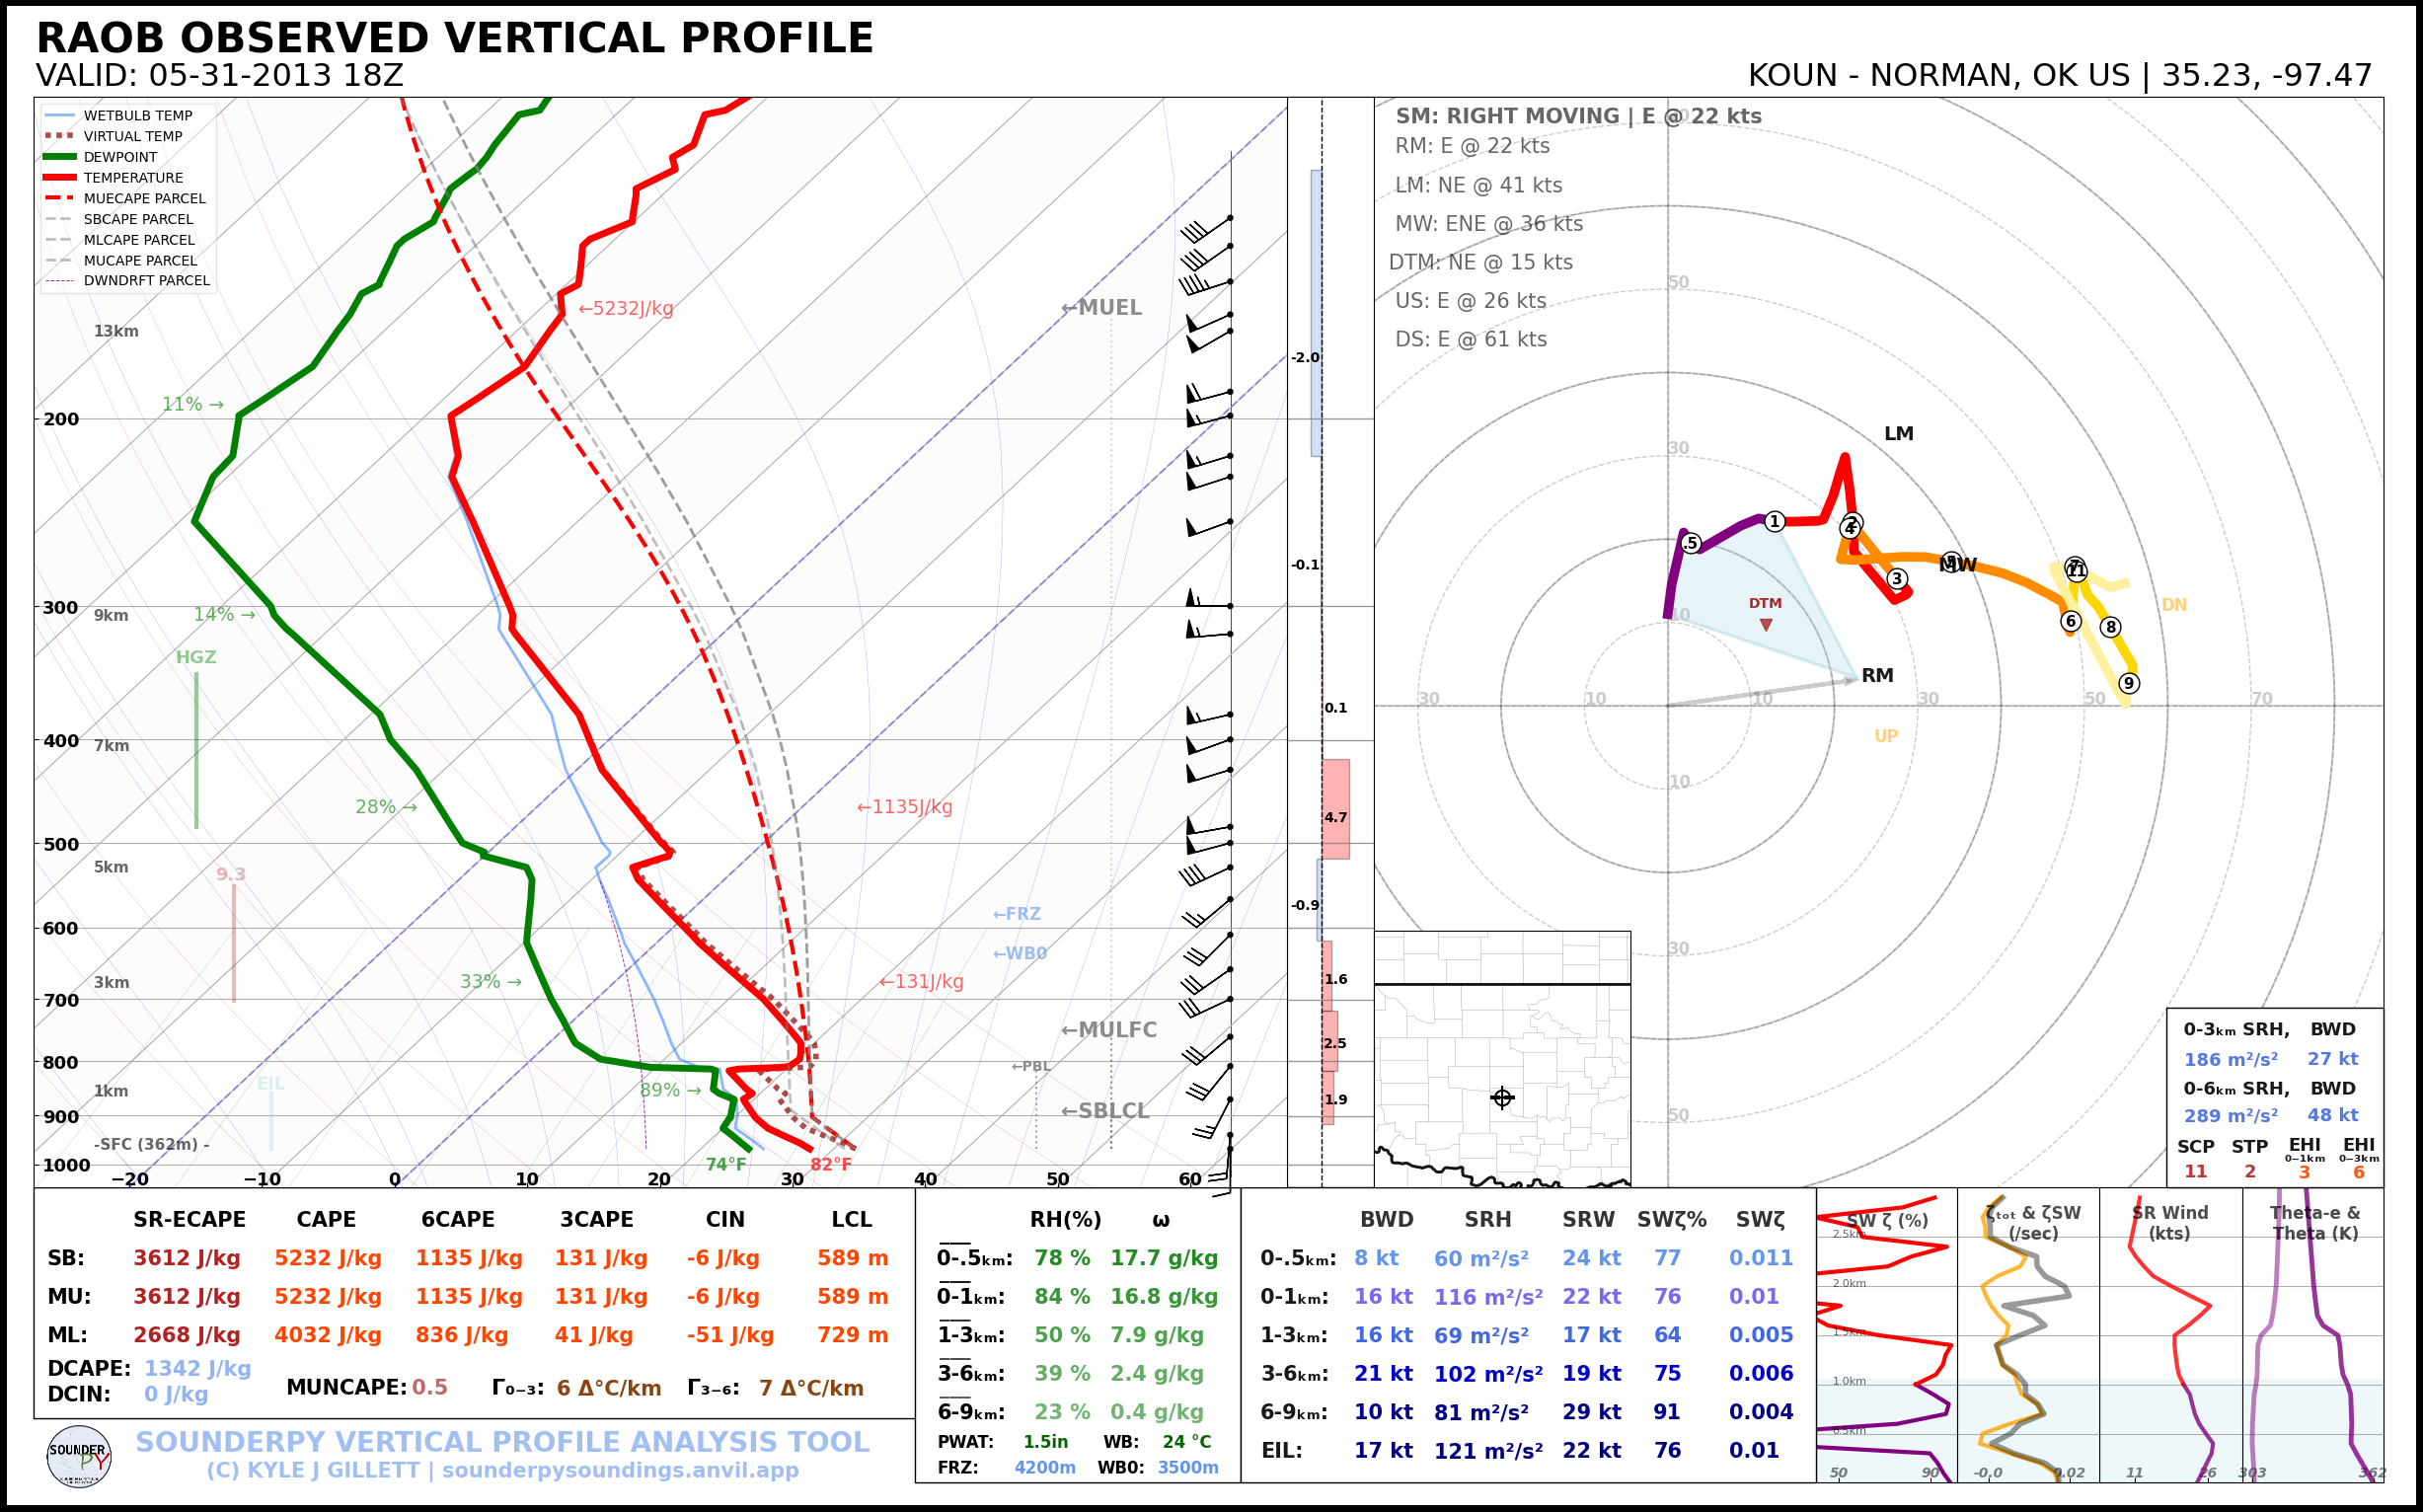This screenshot has height=1512, width=2423.
Task: Click the DN label on hodograph
Action: tap(2174, 605)
